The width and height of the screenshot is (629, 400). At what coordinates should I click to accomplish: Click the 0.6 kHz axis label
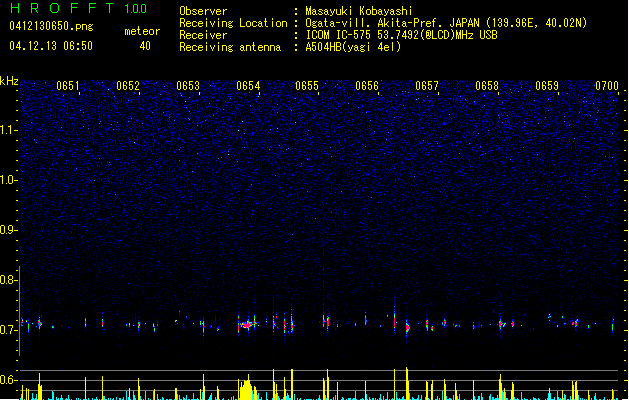[8, 380]
